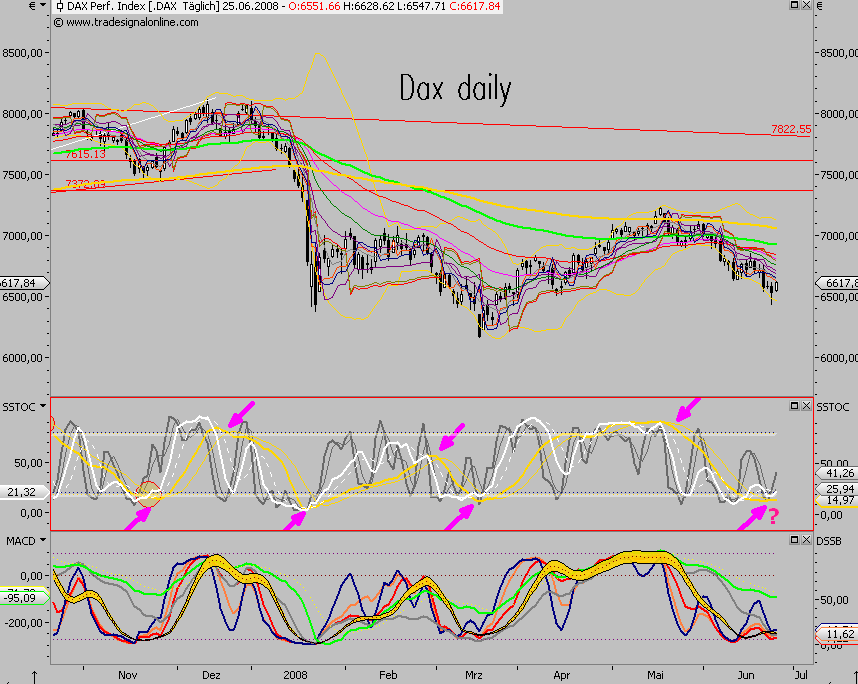Viewport: 858px width, 684px height.
Task: Click the Jul label on time axis
Action: tap(801, 675)
